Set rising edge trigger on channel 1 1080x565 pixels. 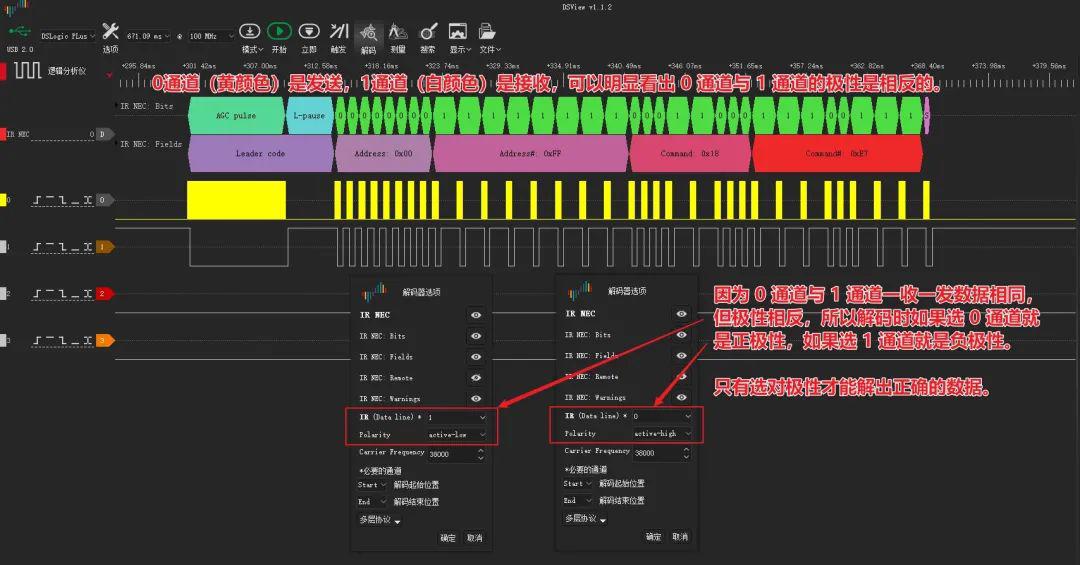tap(38, 247)
